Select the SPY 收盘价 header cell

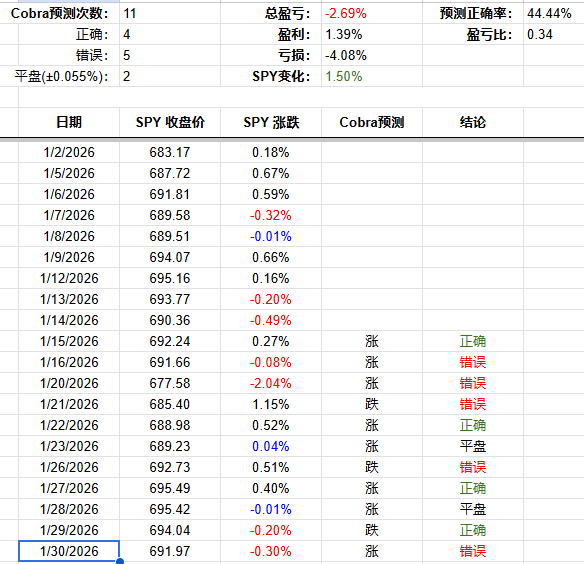coord(170,122)
